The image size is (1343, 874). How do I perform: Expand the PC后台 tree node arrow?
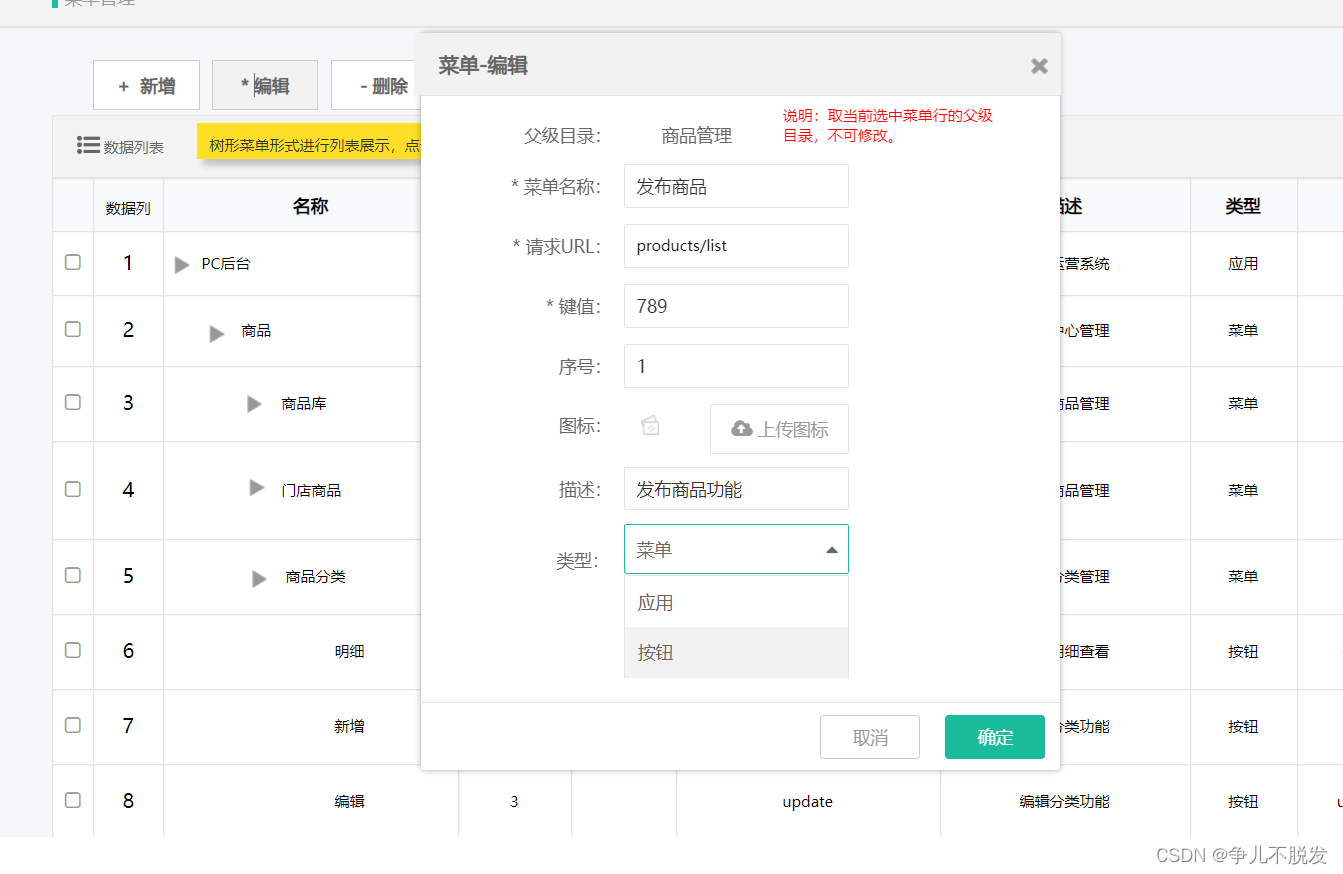[182, 265]
